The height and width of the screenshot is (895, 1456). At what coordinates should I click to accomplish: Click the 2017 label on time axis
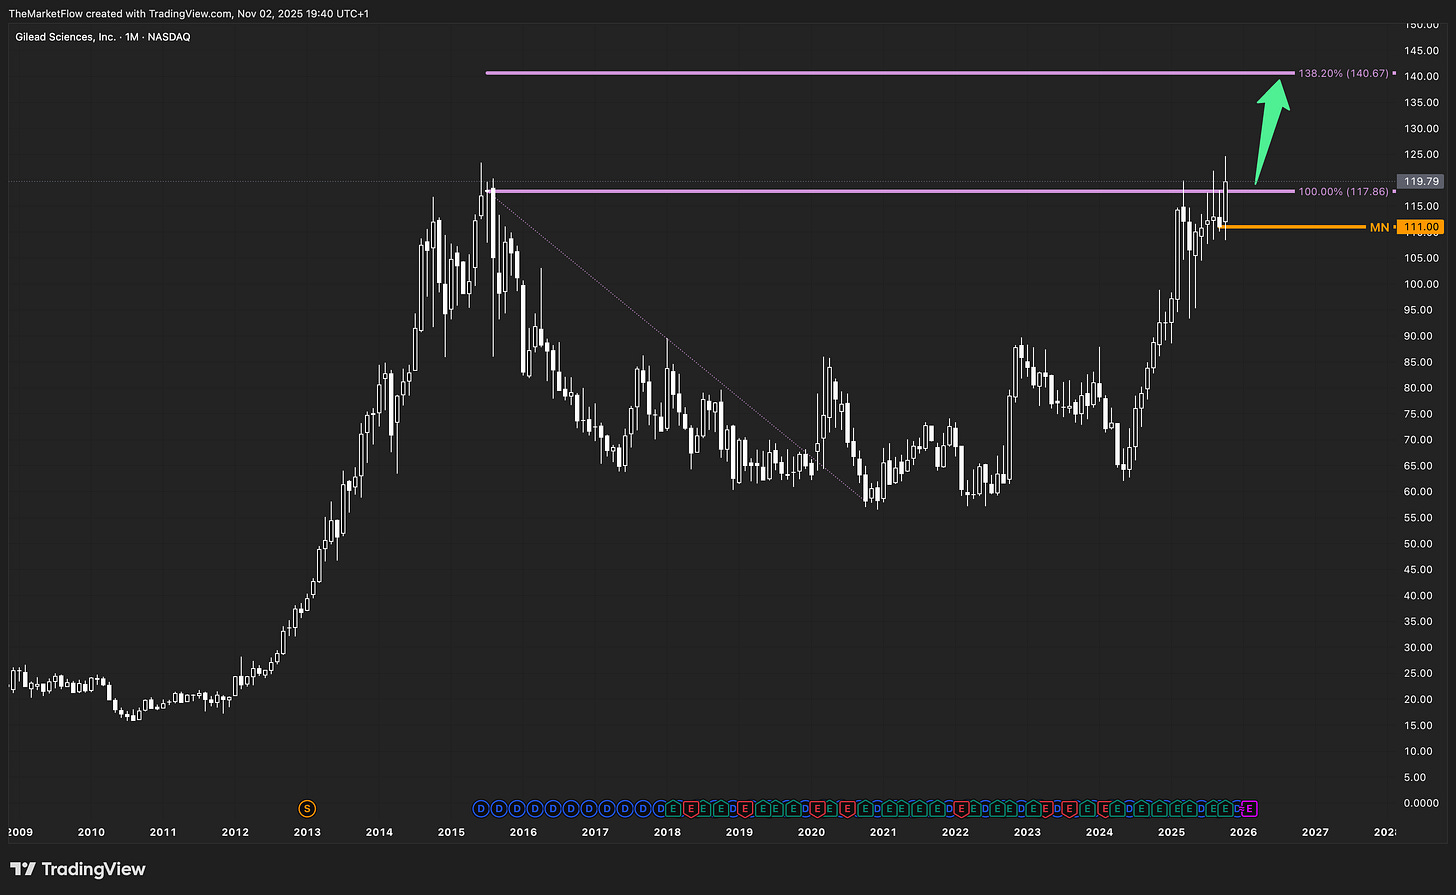(x=595, y=832)
